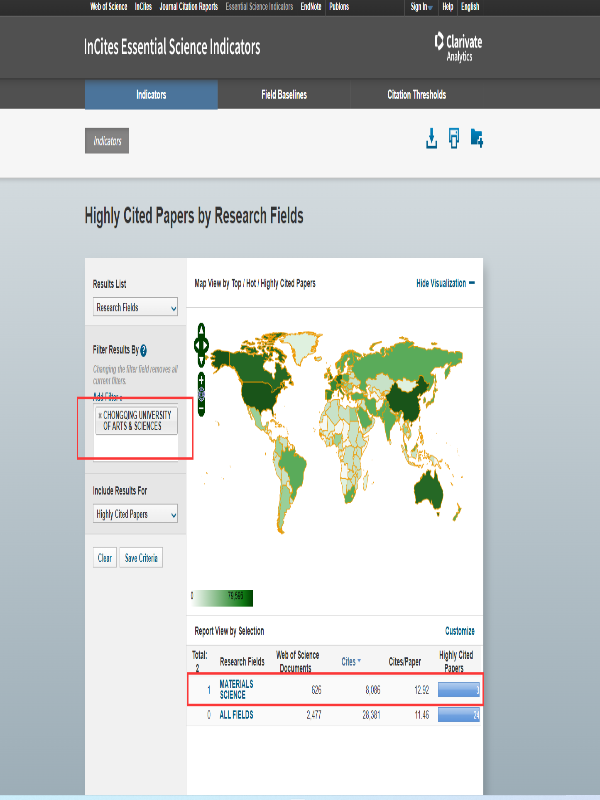Click the add-to-folder save icon
Viewport: 600px width, 800px height.
click(476, 139)
